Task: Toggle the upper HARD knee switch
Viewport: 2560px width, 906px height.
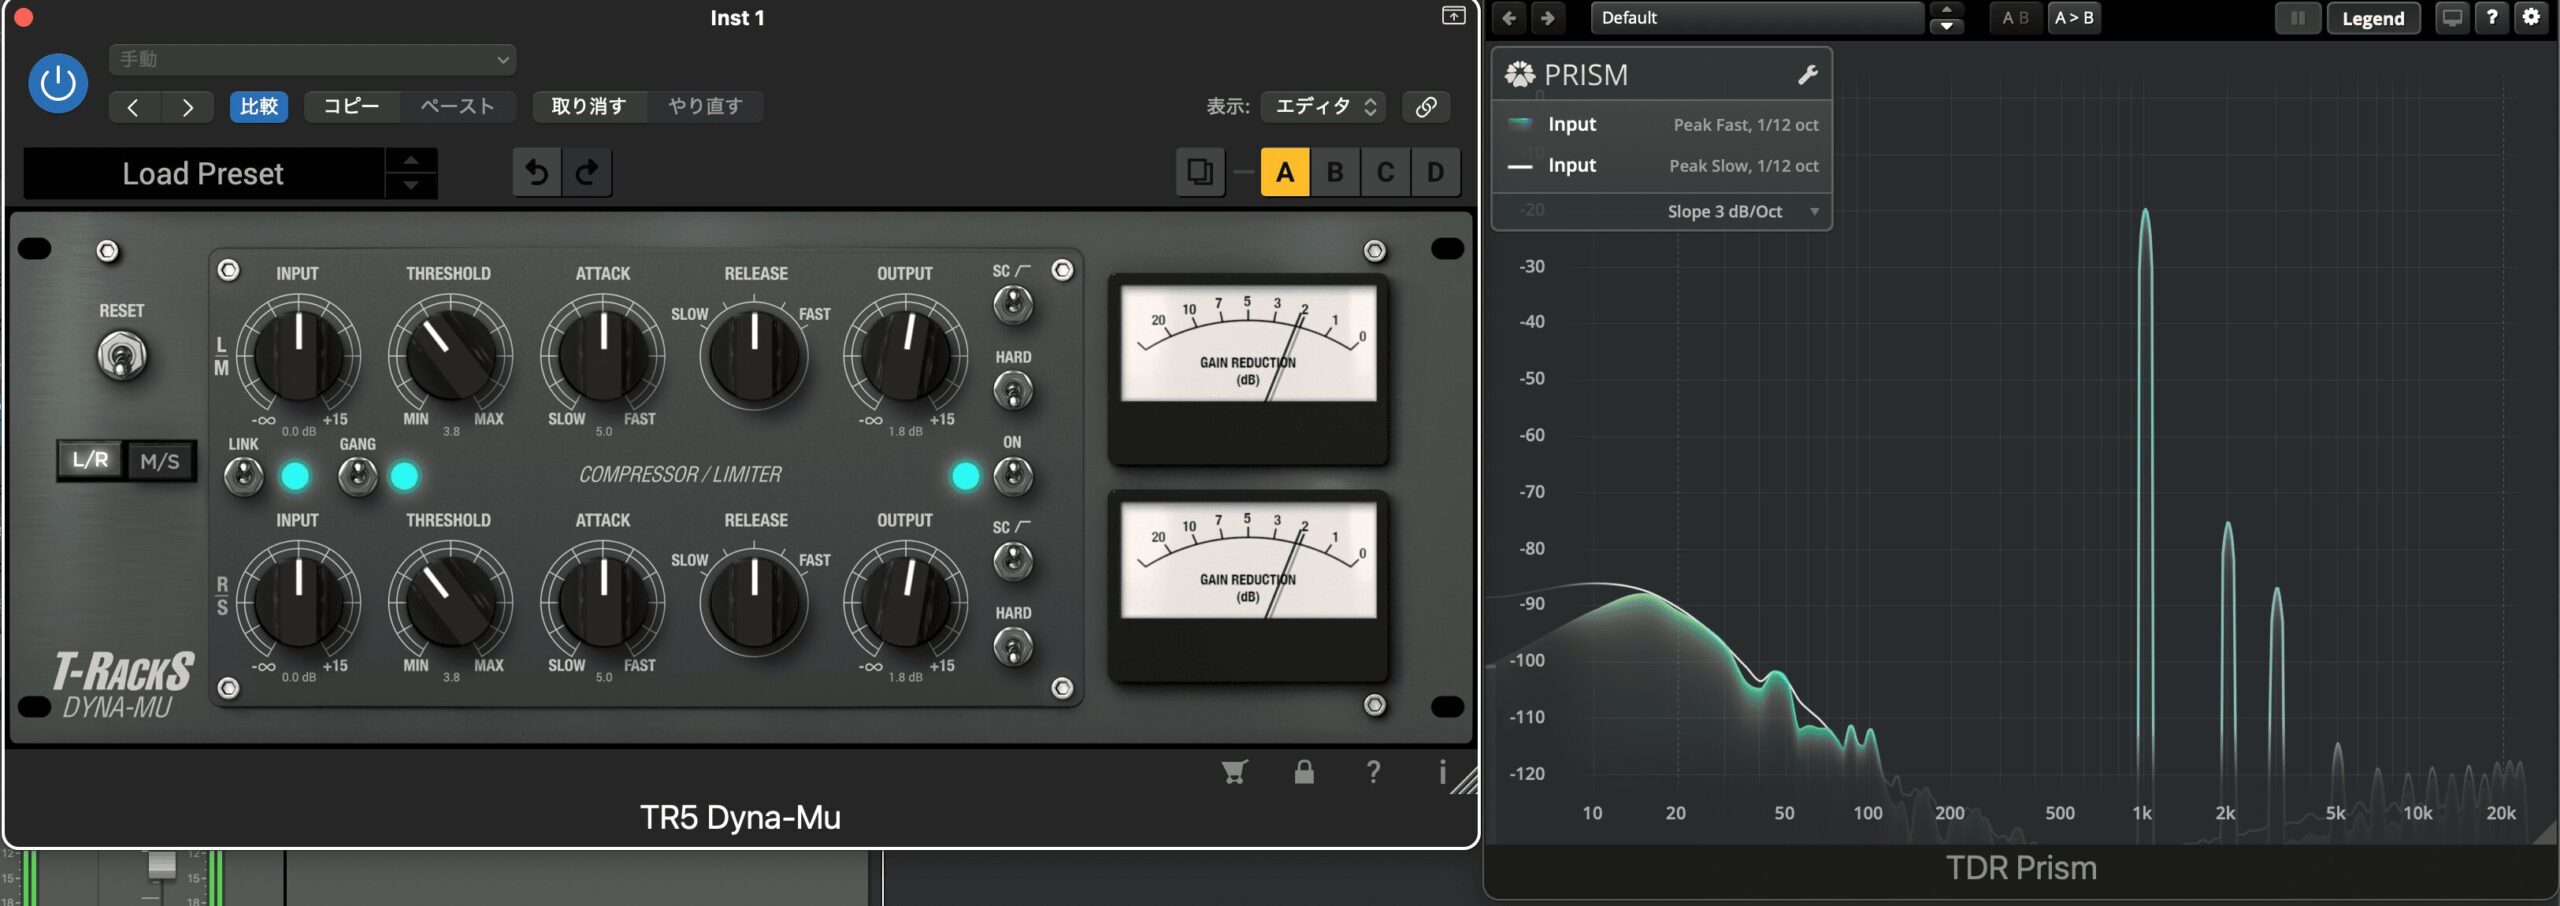Action: [1012, 390]
